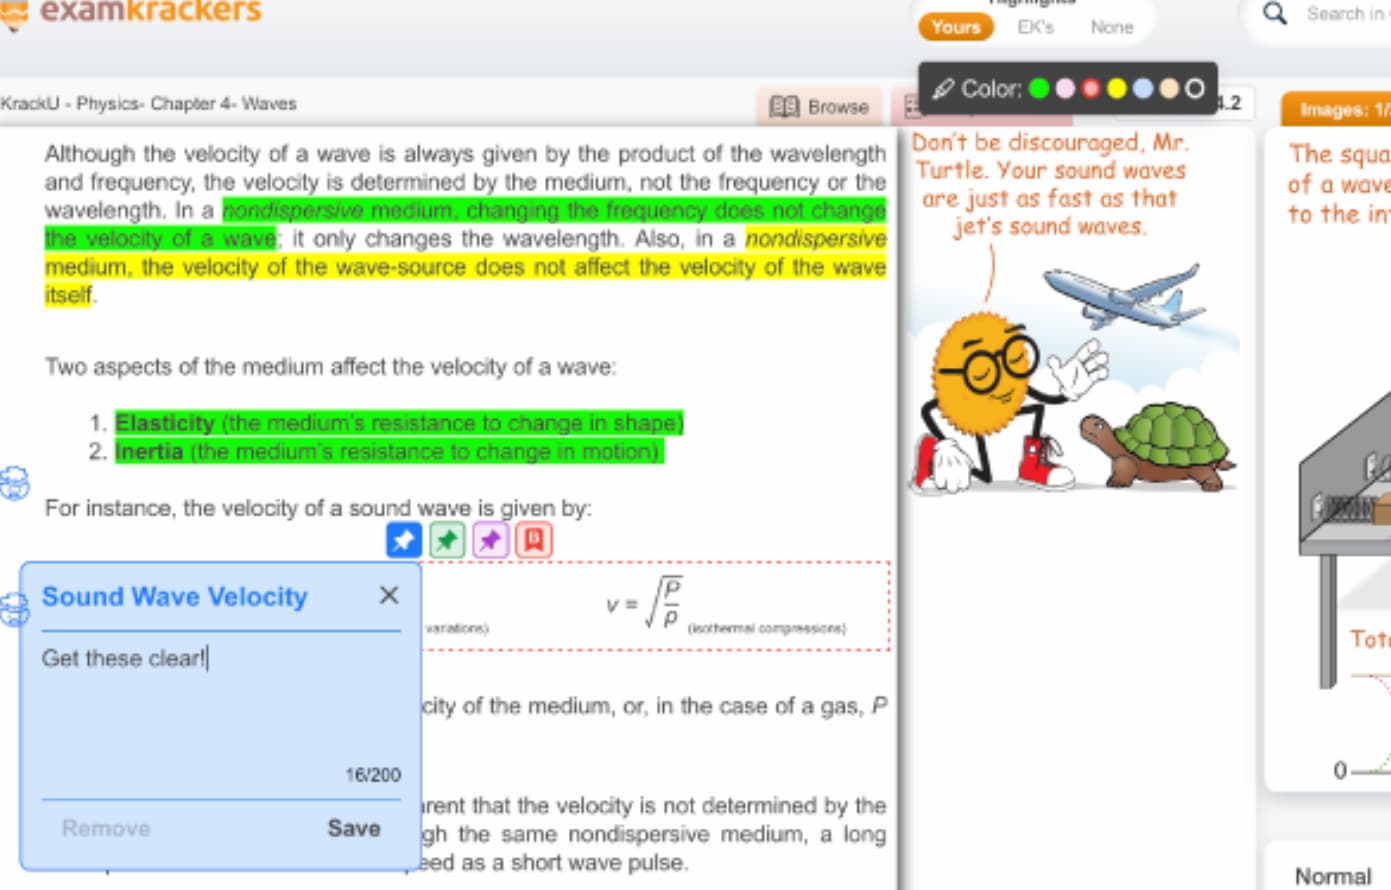Screen dimensions: 1391x890
Task: Click the KrackU Physics Chapter 4 Waves breadcrumb
Action: tap(148, 103)
